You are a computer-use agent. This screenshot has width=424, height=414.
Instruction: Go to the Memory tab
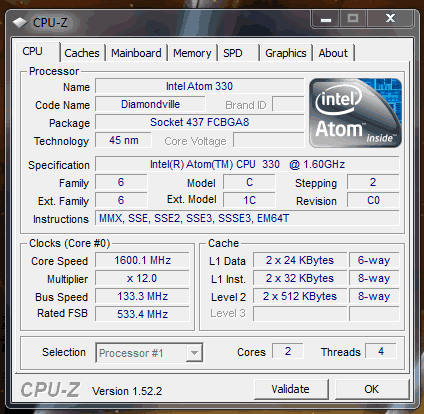192,53
